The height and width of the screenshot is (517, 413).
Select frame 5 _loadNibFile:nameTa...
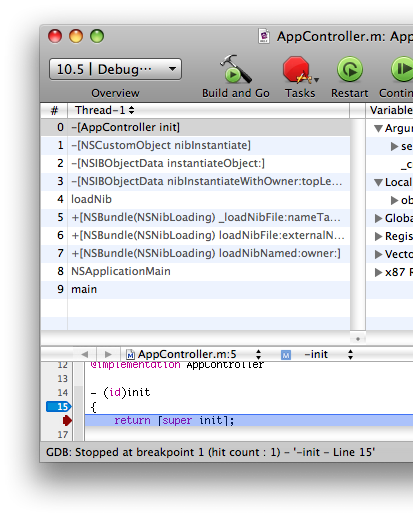195,217
